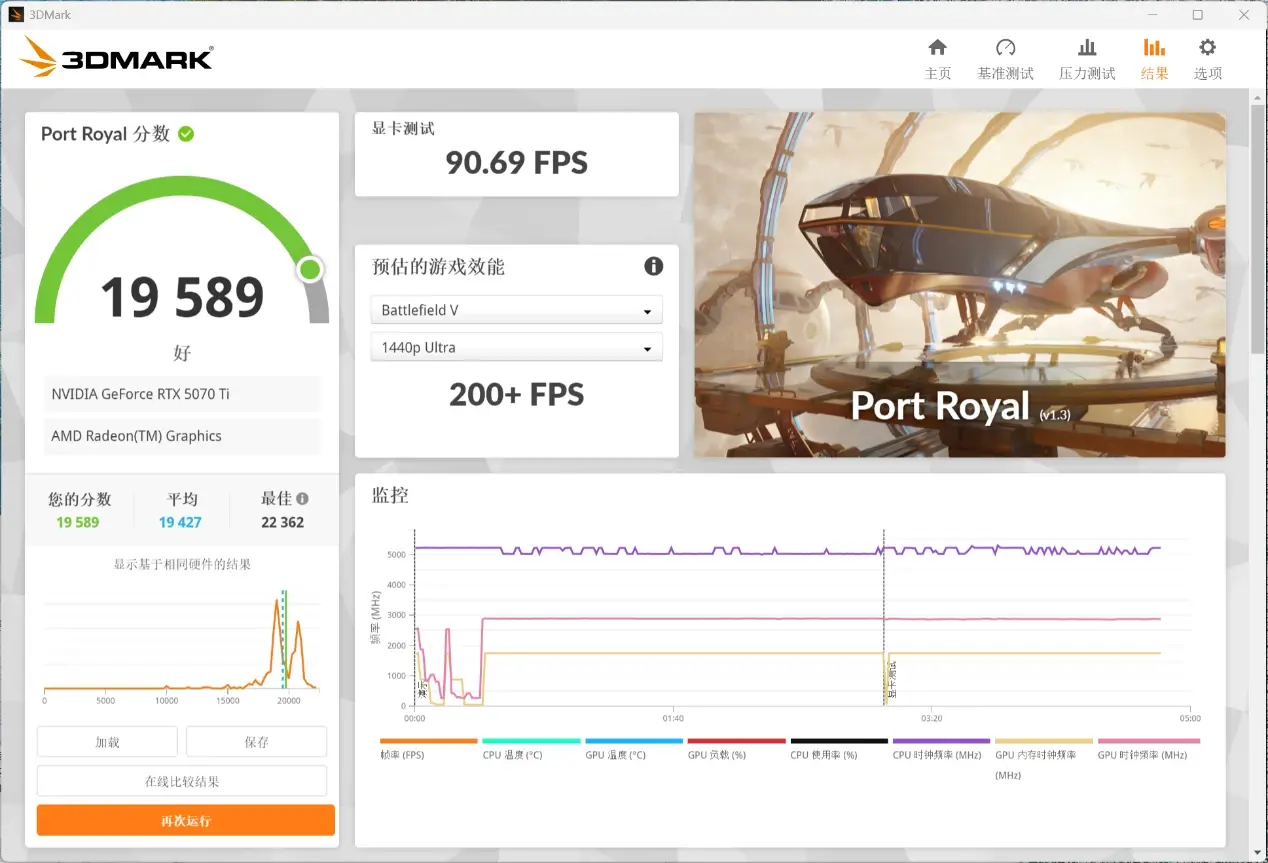1268x863 pixels.
Task: Toggle the CPU 时钟频率 (MHz) purple legend entry
Action: (941, 748)
